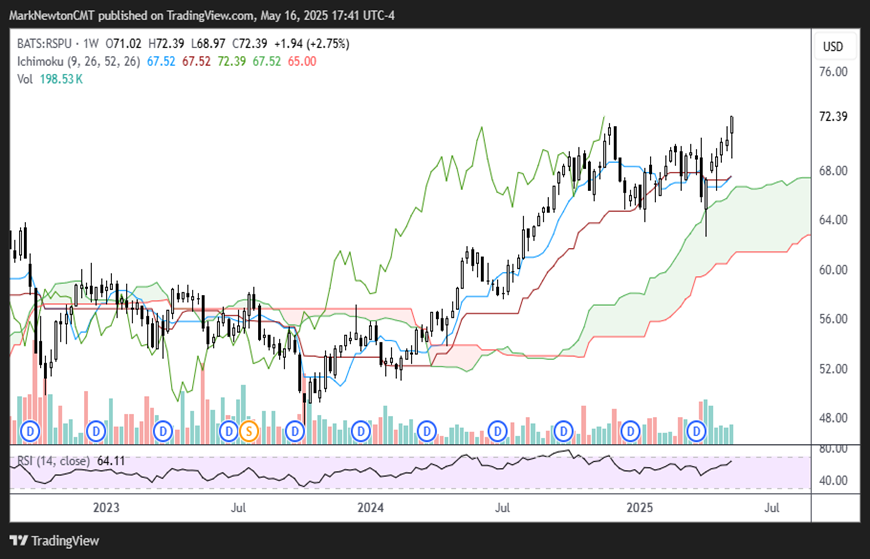Click the orange S split marker
This screenshot has height=559, width=870.
click(249, 430)
